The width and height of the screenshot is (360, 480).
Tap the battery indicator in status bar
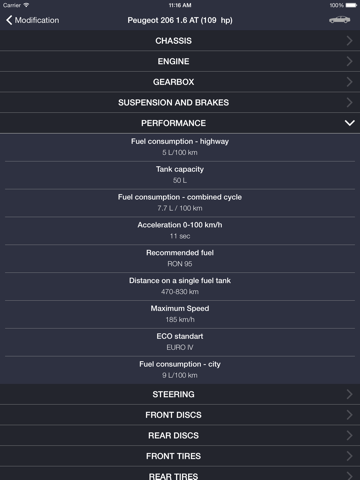click(351, 5)
